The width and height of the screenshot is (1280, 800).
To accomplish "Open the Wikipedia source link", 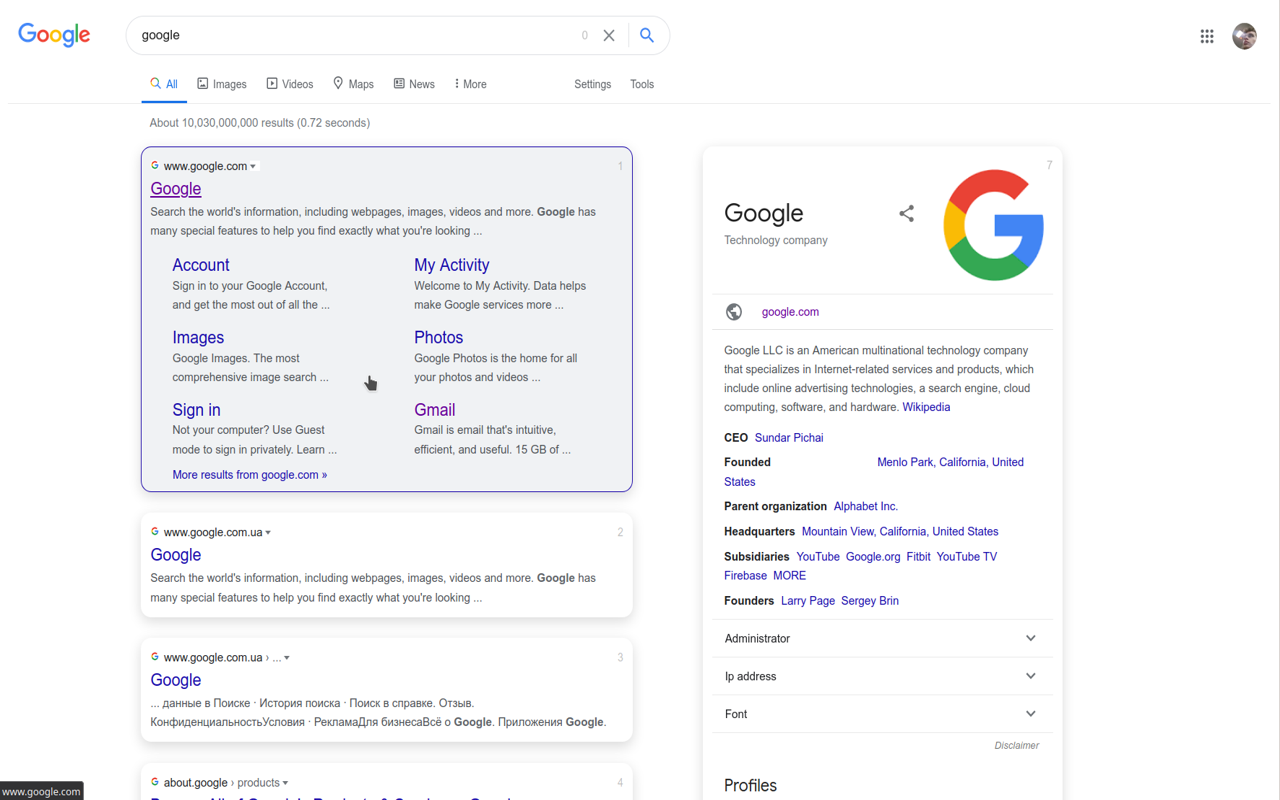I will click(926, 407).
